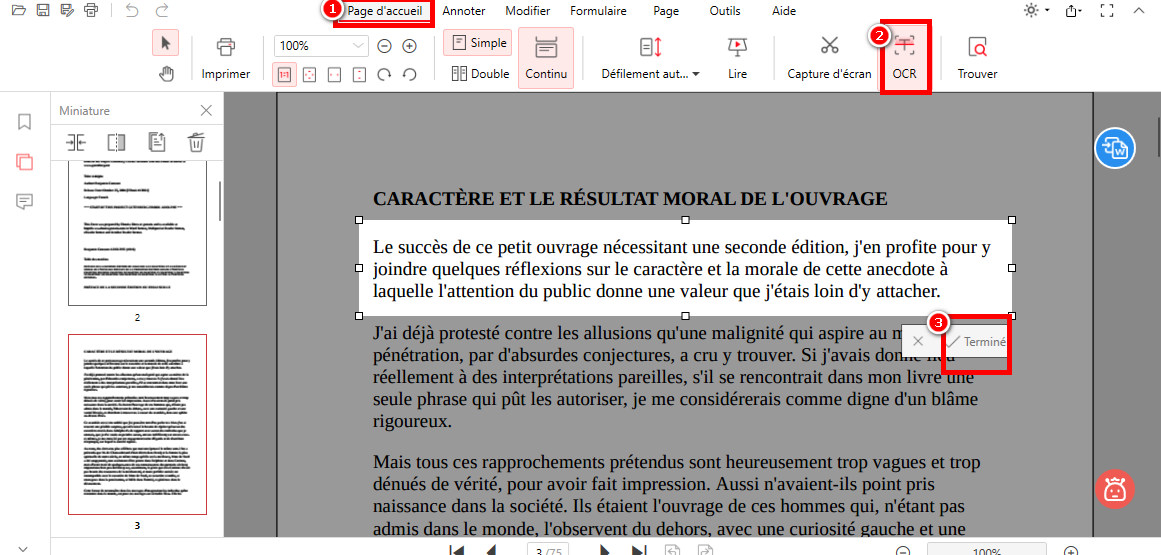Open the Modifier tab
This screenshot has height=555, width=1161.
[x=527, y=11]
